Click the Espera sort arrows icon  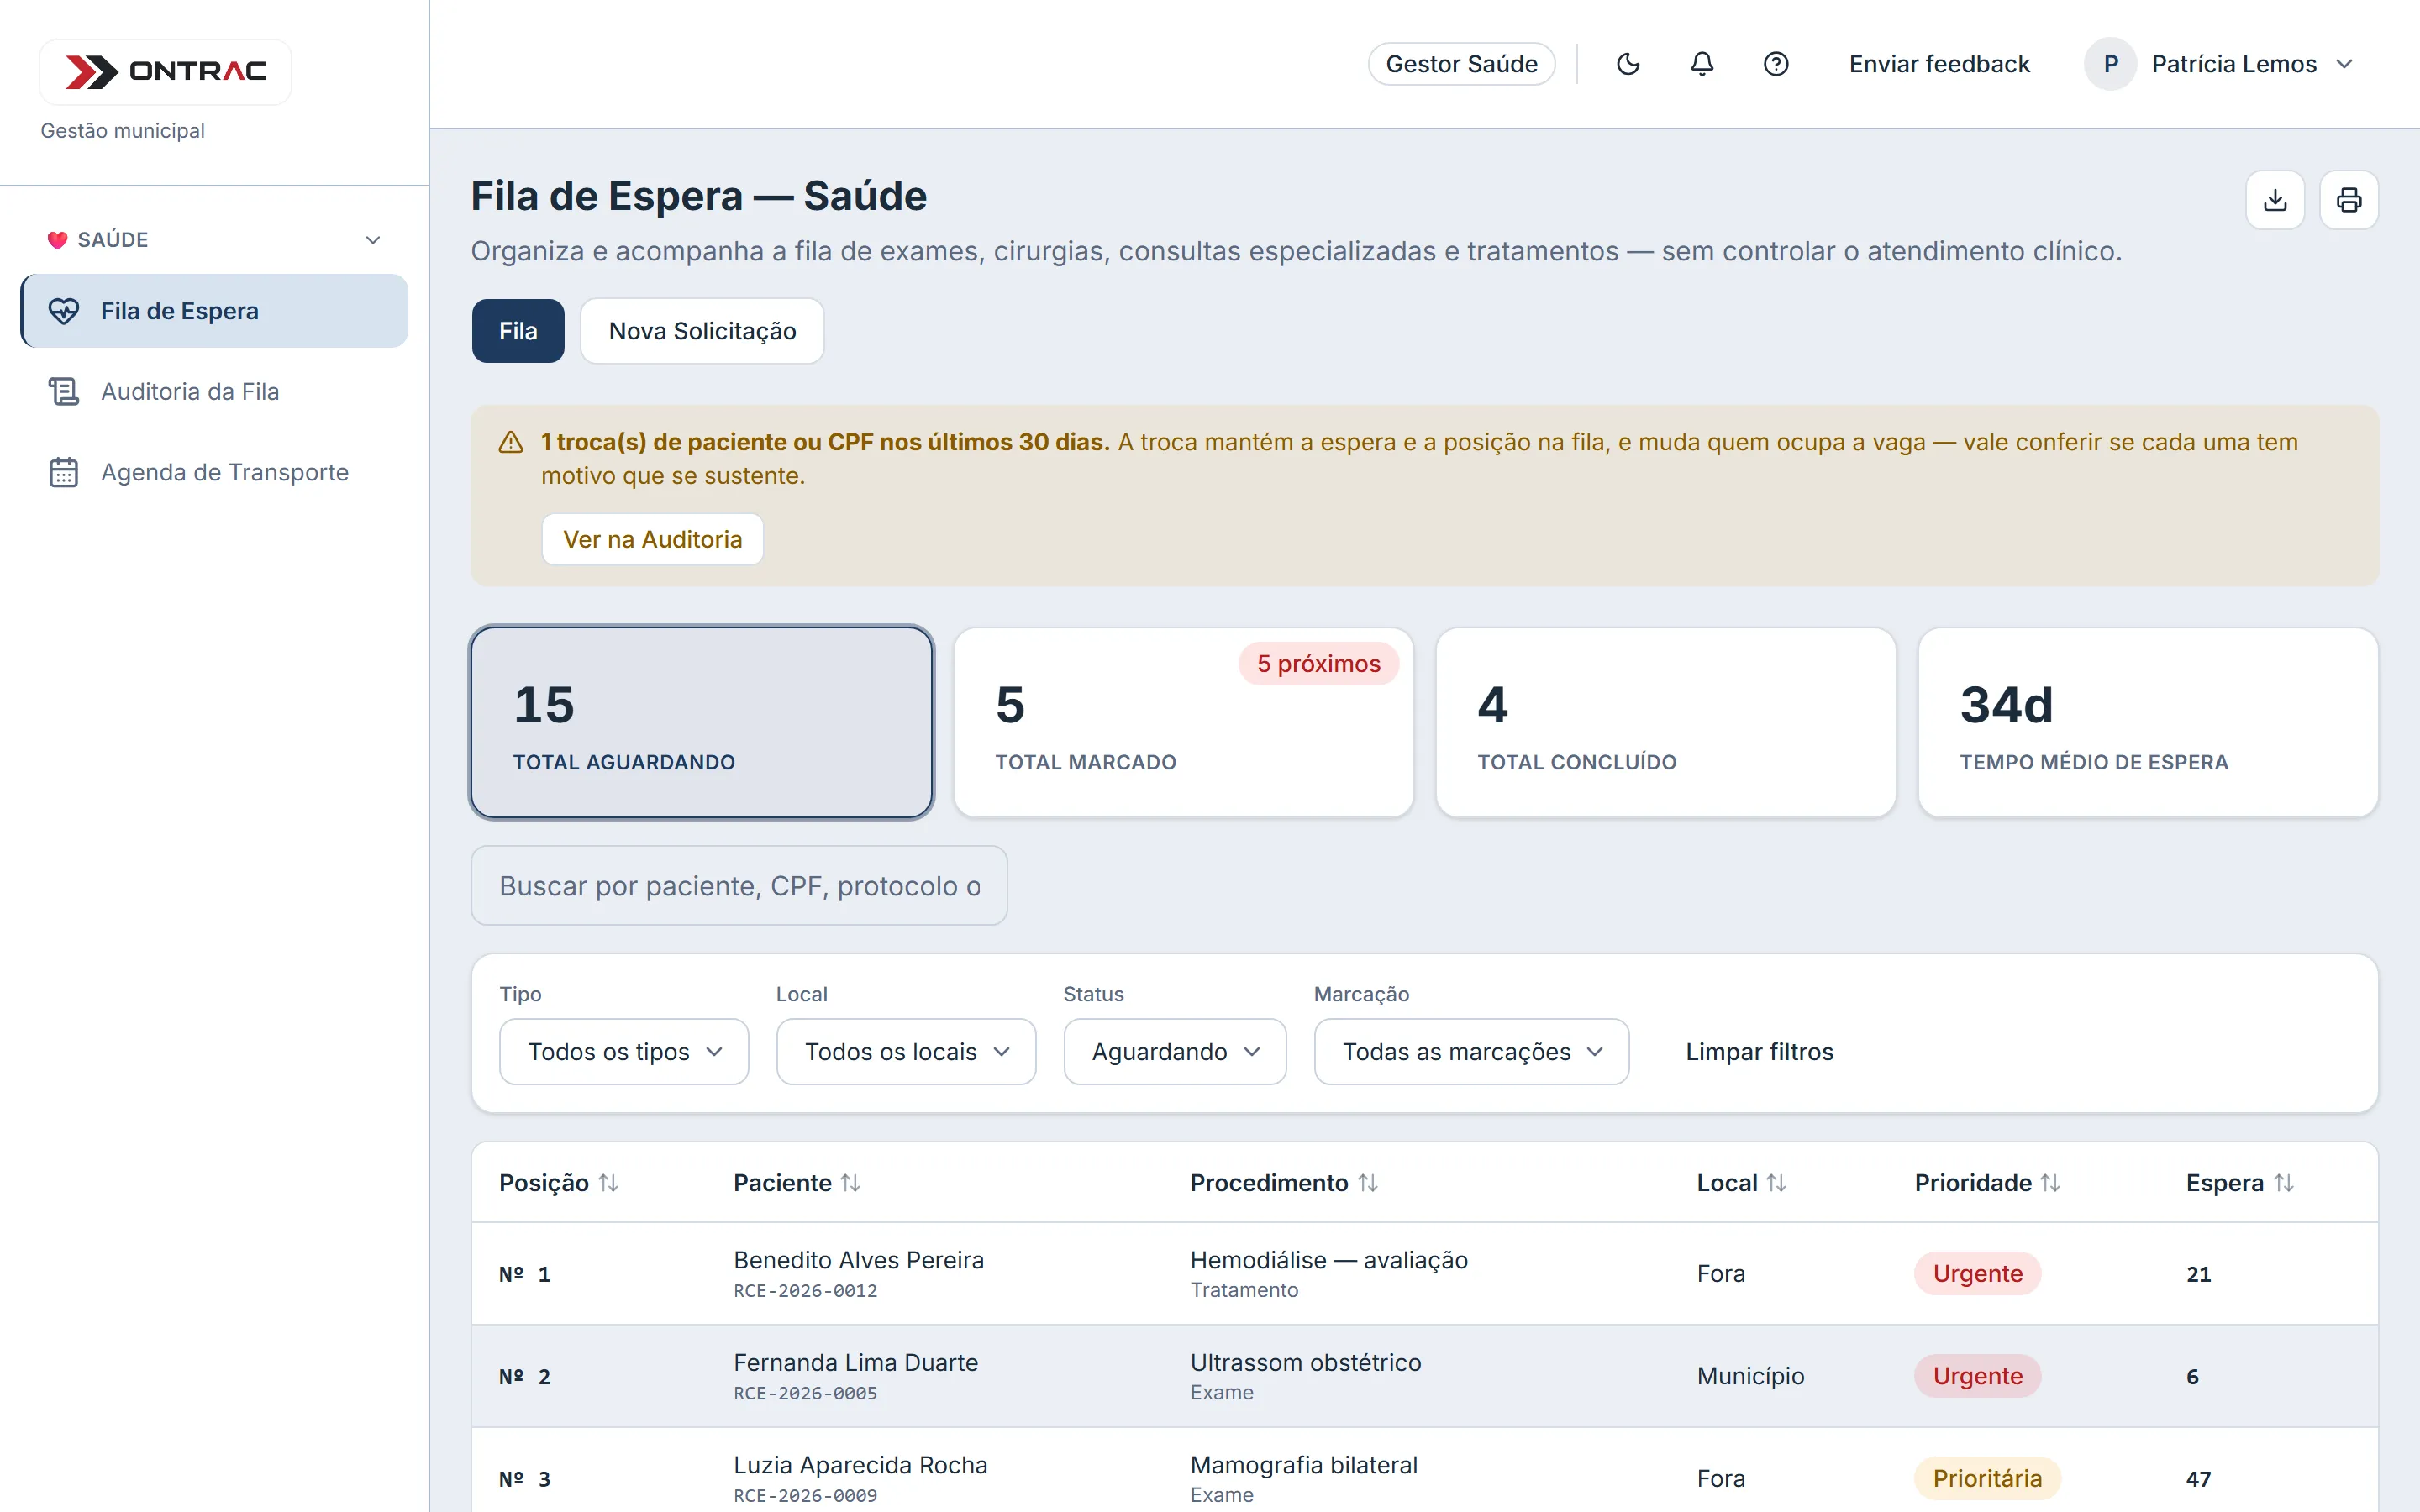click(2284, 1183)
